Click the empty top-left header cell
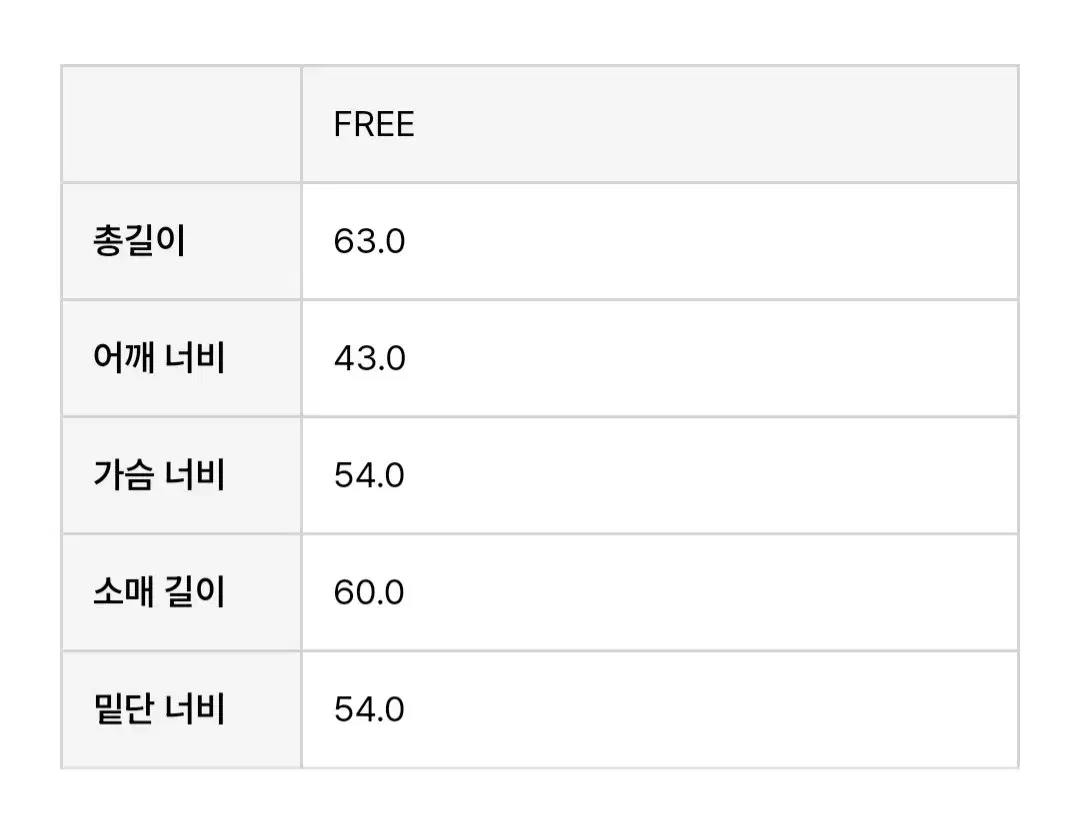Image resolution: width=1080 pixels, height=825 pixels. (x=181, y=125)
